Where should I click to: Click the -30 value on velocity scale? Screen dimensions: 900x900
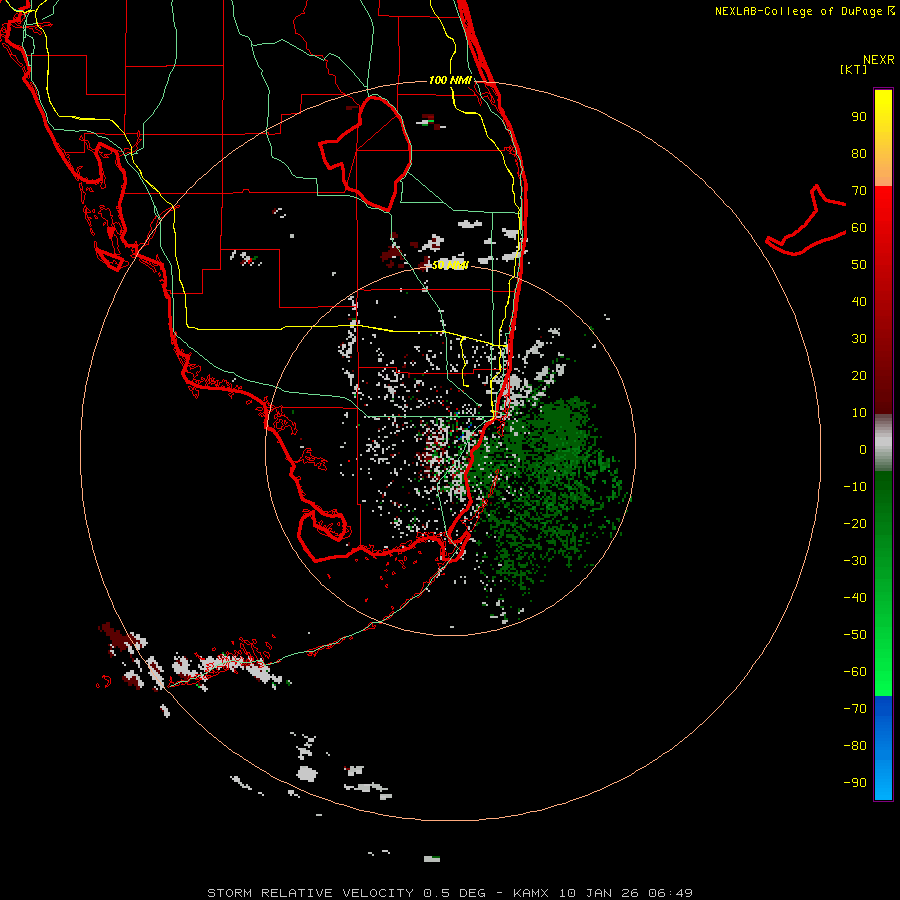(855, 561)
